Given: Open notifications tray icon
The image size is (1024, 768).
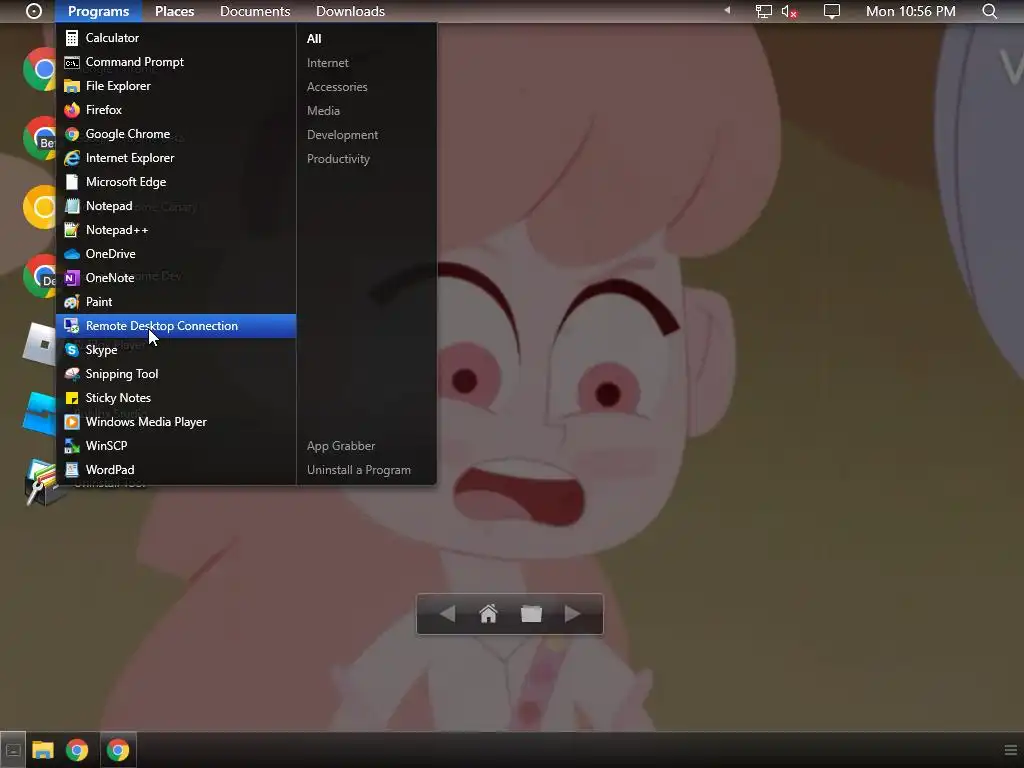Looking at the screenshot, I should [831, 11].
